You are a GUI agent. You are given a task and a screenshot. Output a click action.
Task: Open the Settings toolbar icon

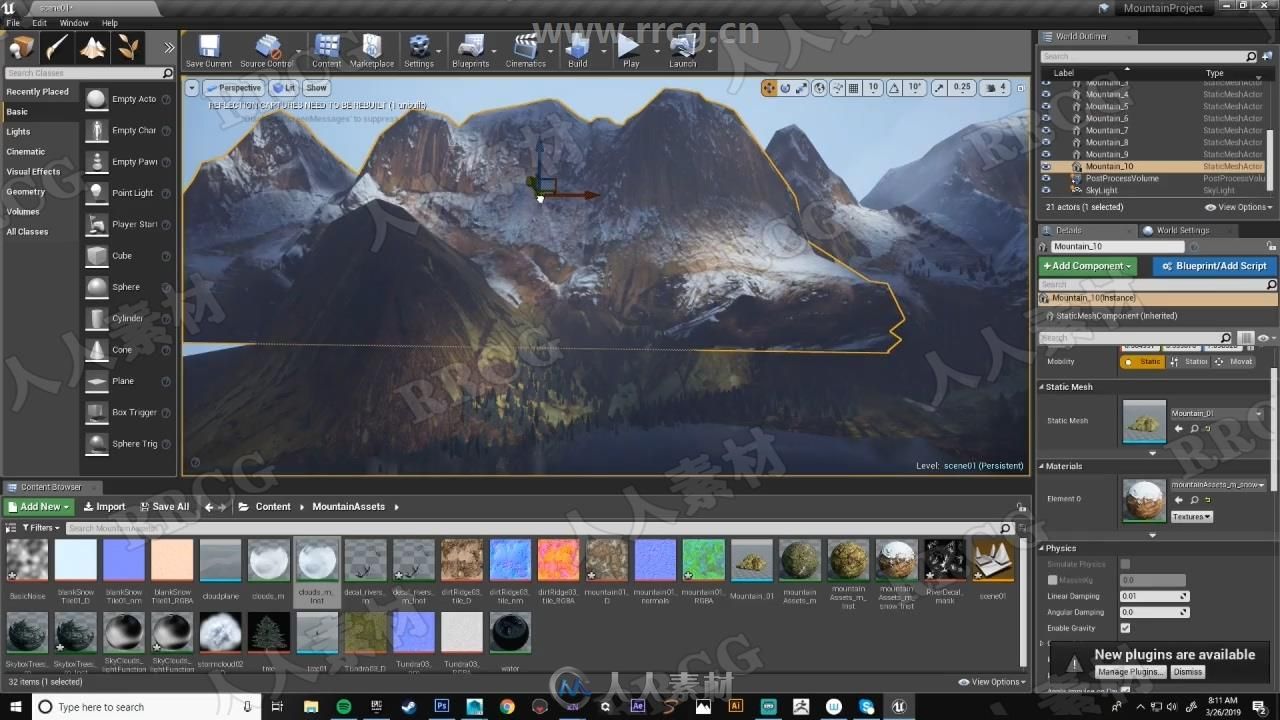pyautogui.click(x=419, y=50)
